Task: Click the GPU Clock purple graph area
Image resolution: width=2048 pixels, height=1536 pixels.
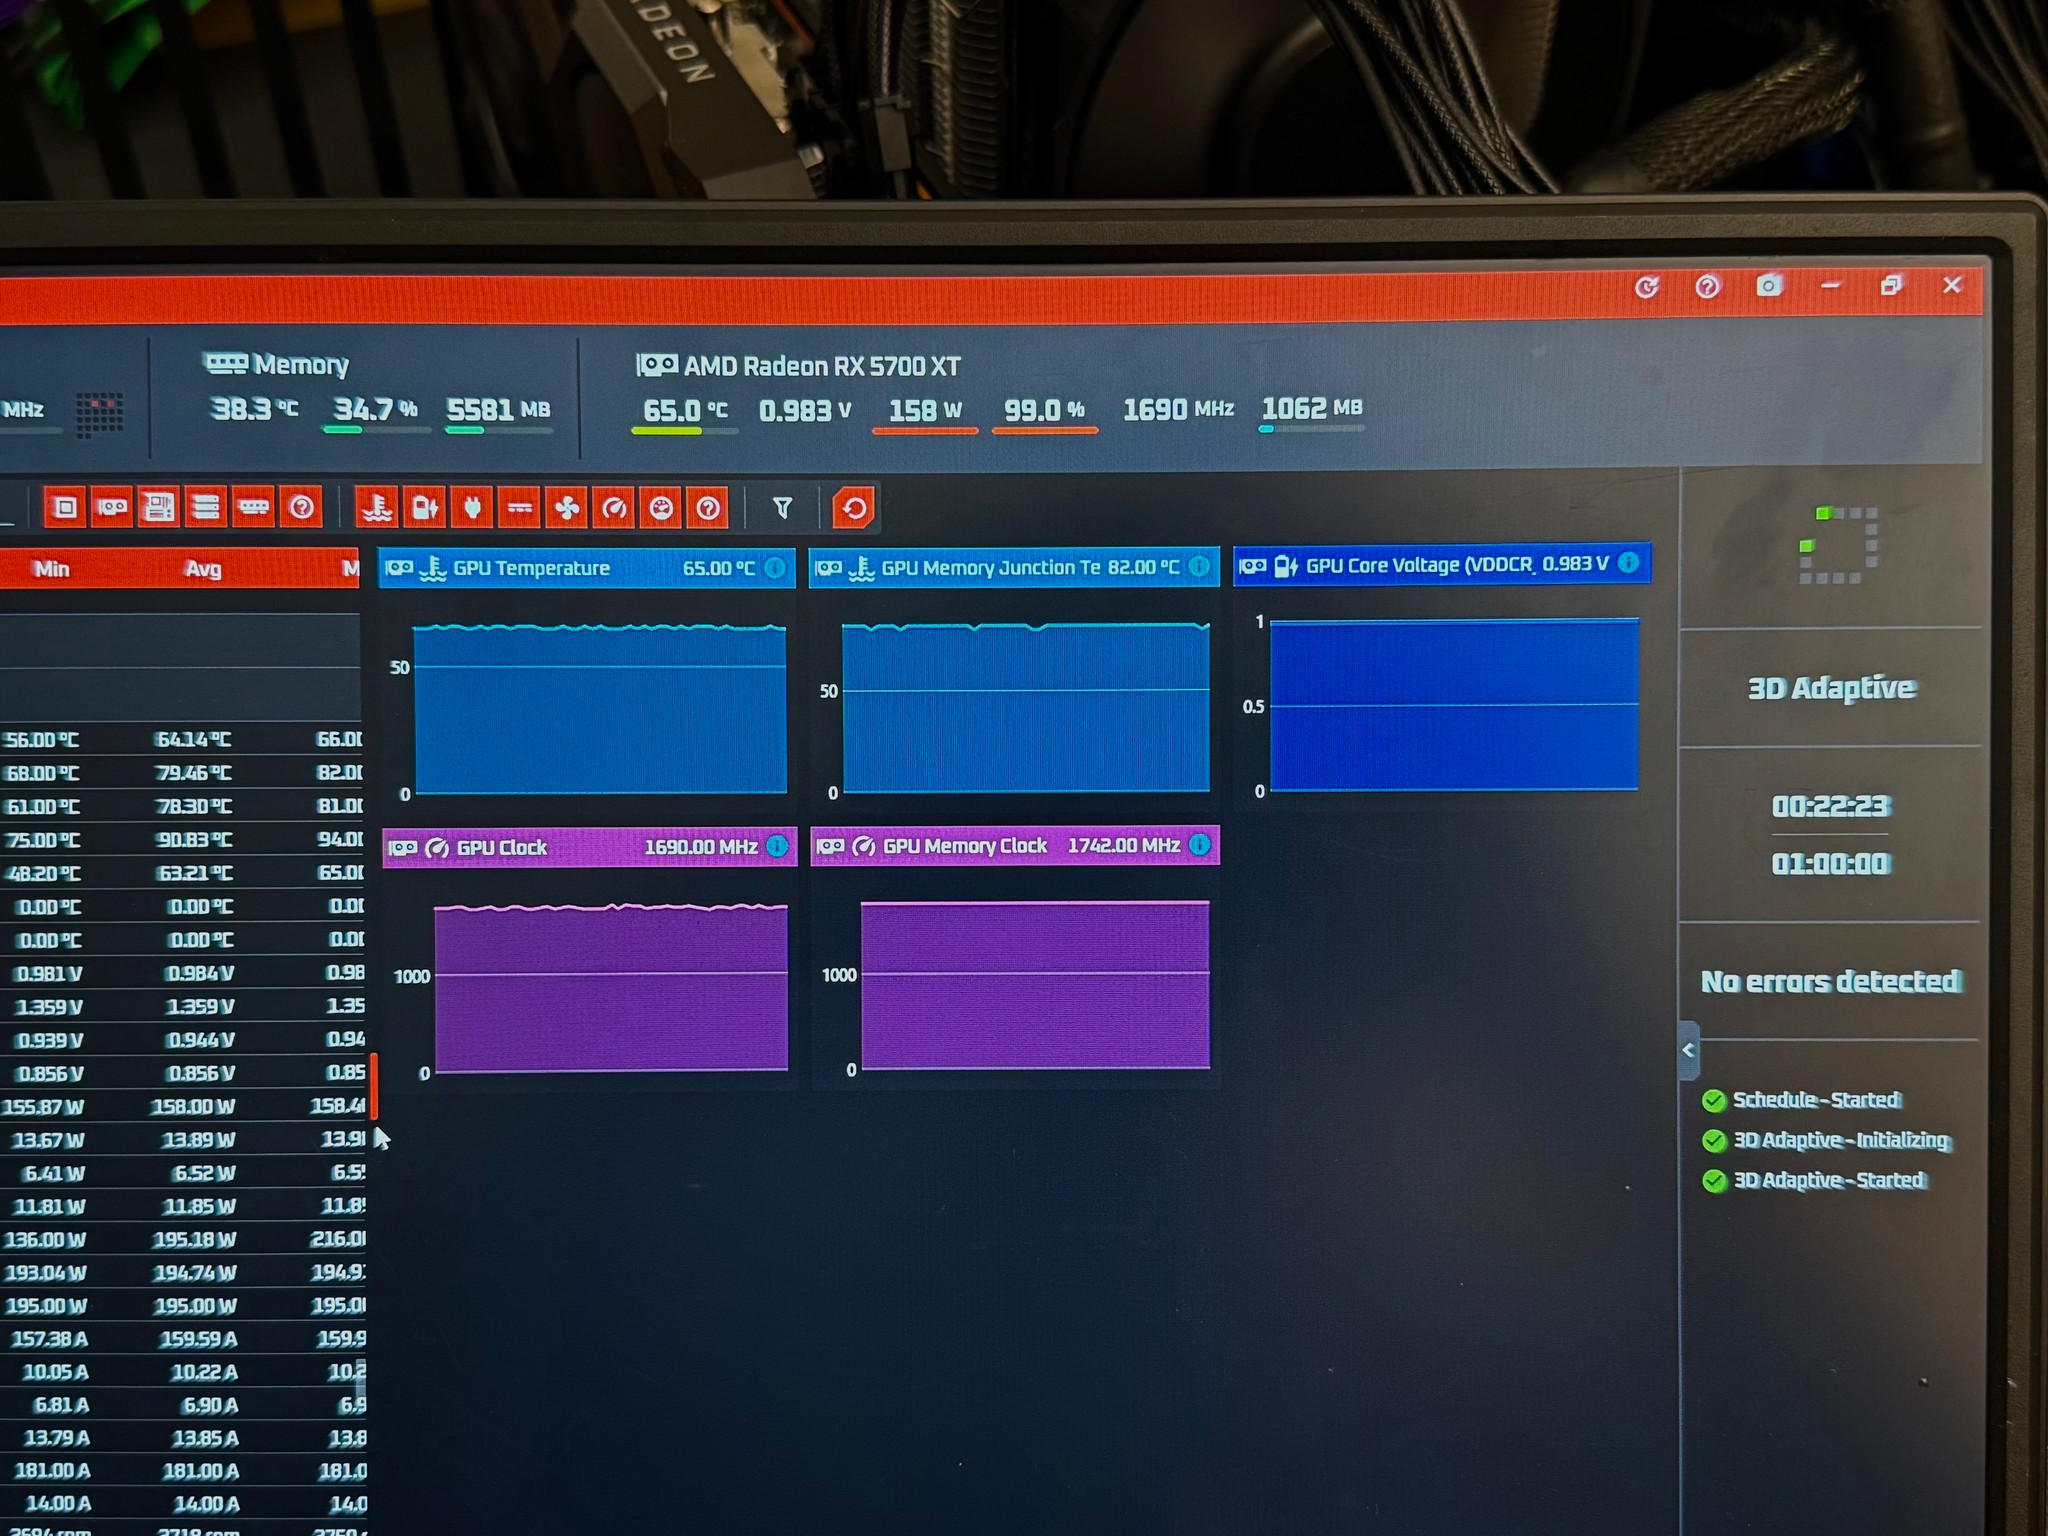Action: click(x=611, y=987)
